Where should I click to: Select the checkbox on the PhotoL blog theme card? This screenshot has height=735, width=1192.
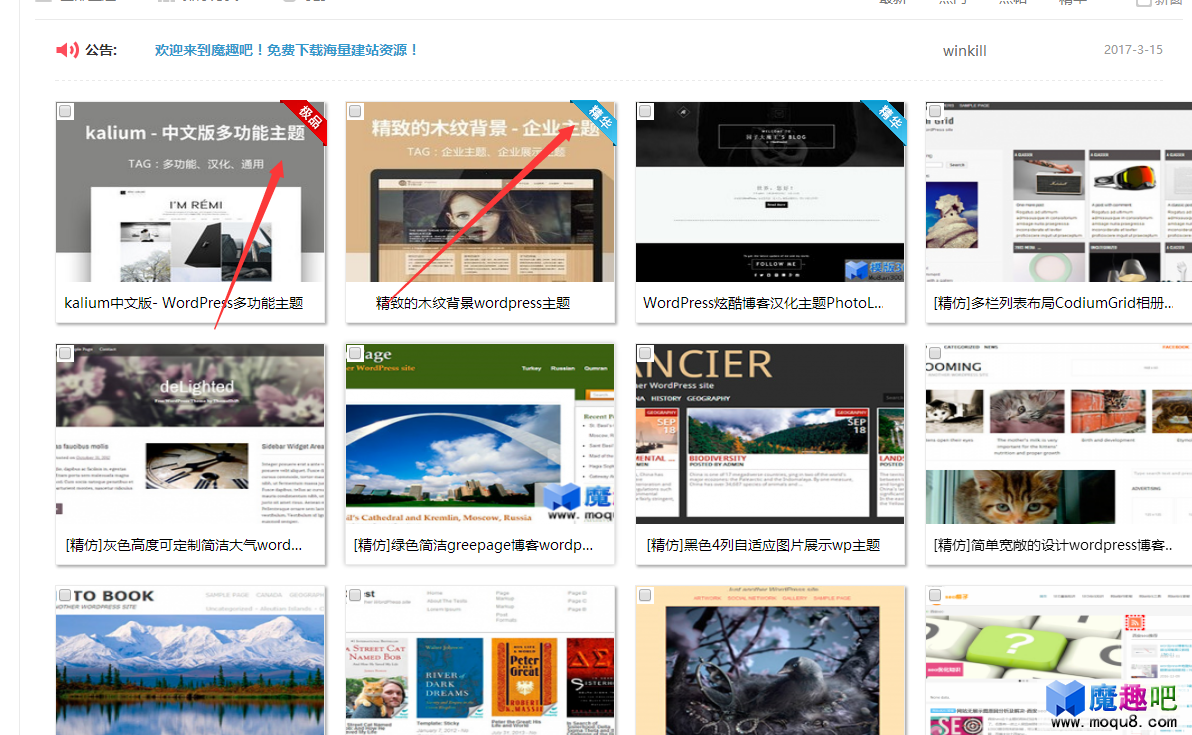point(645,112)
